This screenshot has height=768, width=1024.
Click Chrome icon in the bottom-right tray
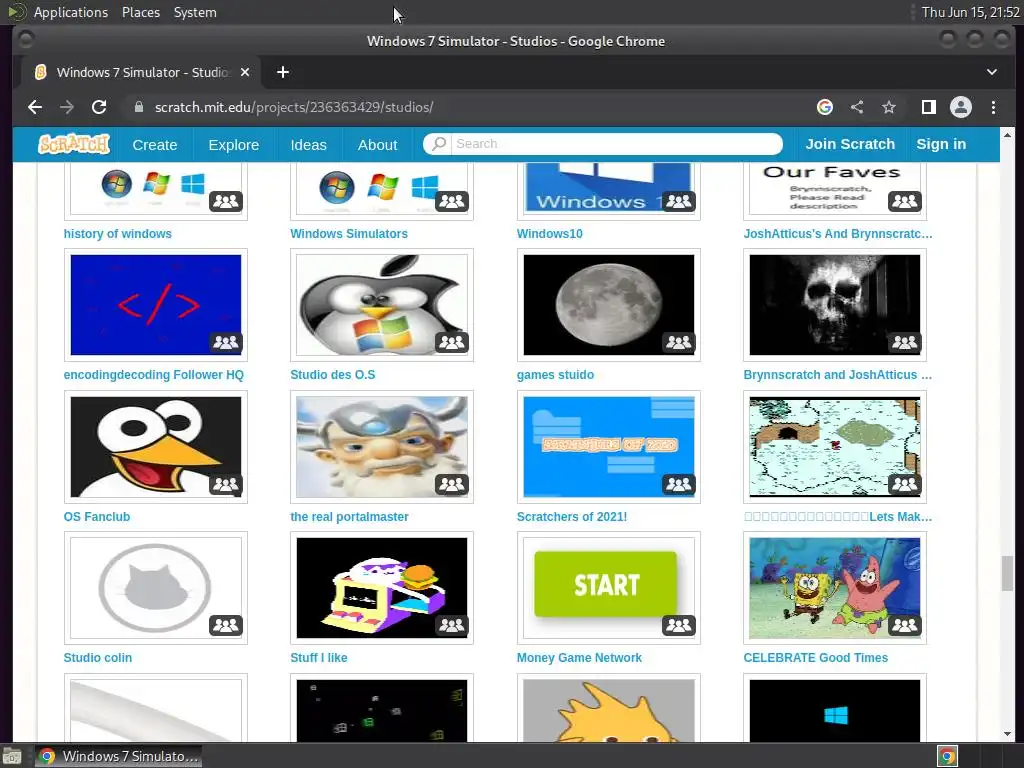click(947, 756)
